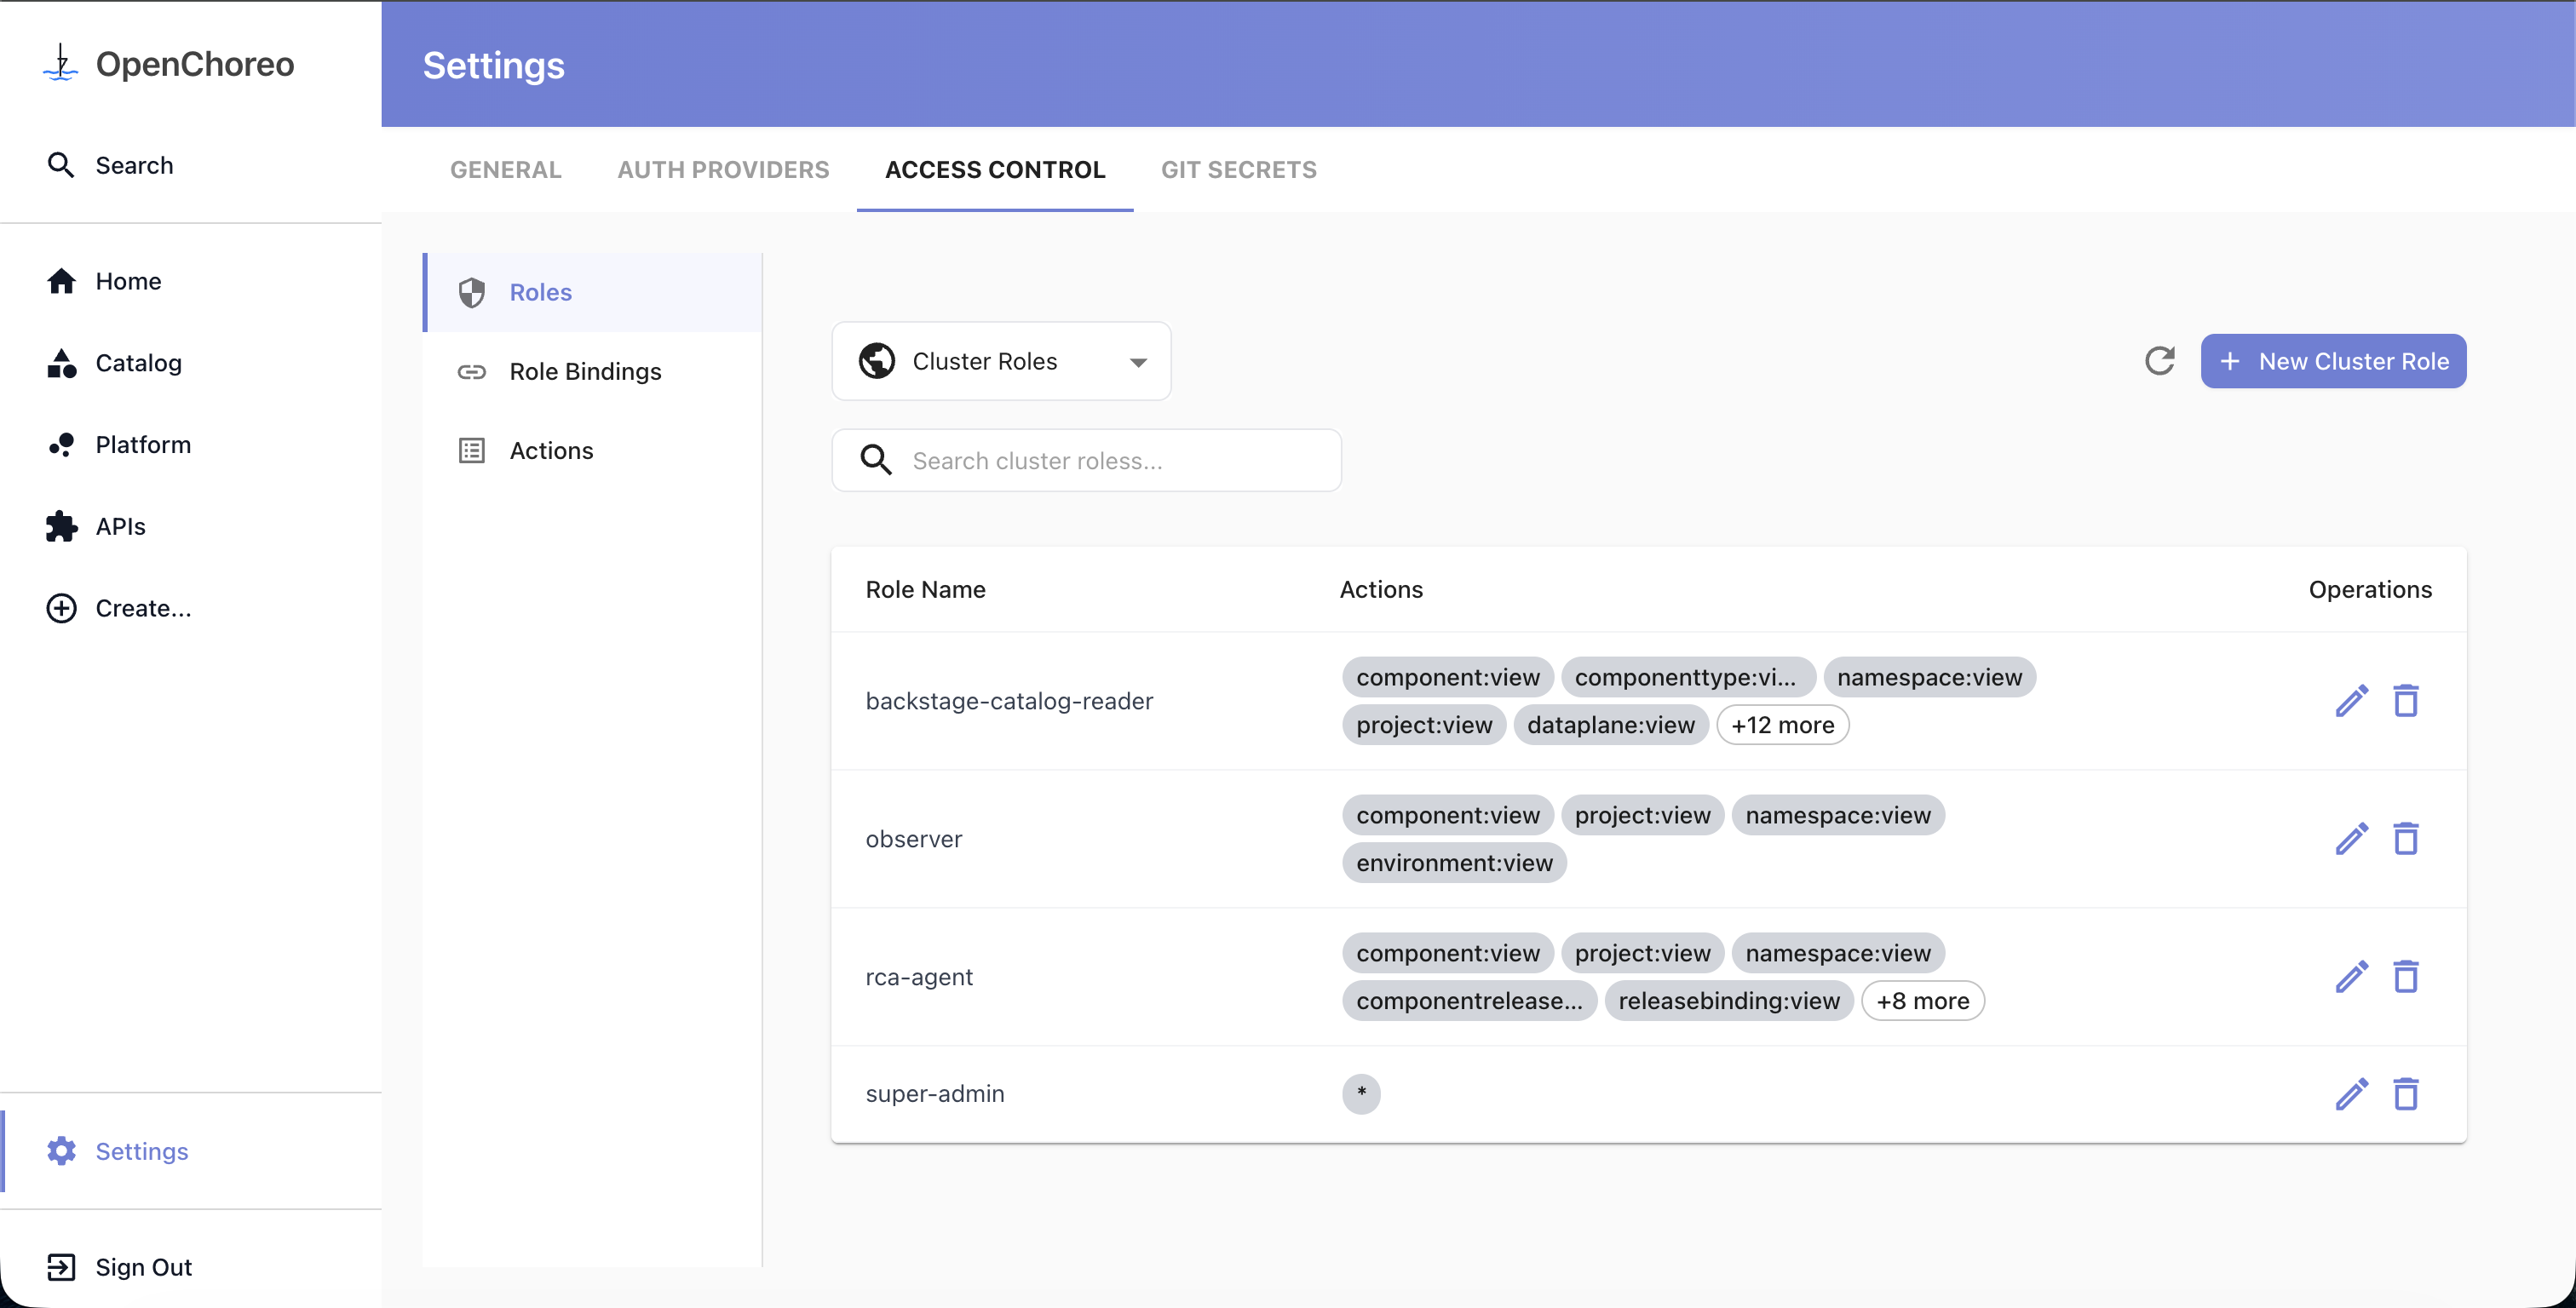Click the refresh roles icon
2576x1308 pixels.
tap(2159, 361)
